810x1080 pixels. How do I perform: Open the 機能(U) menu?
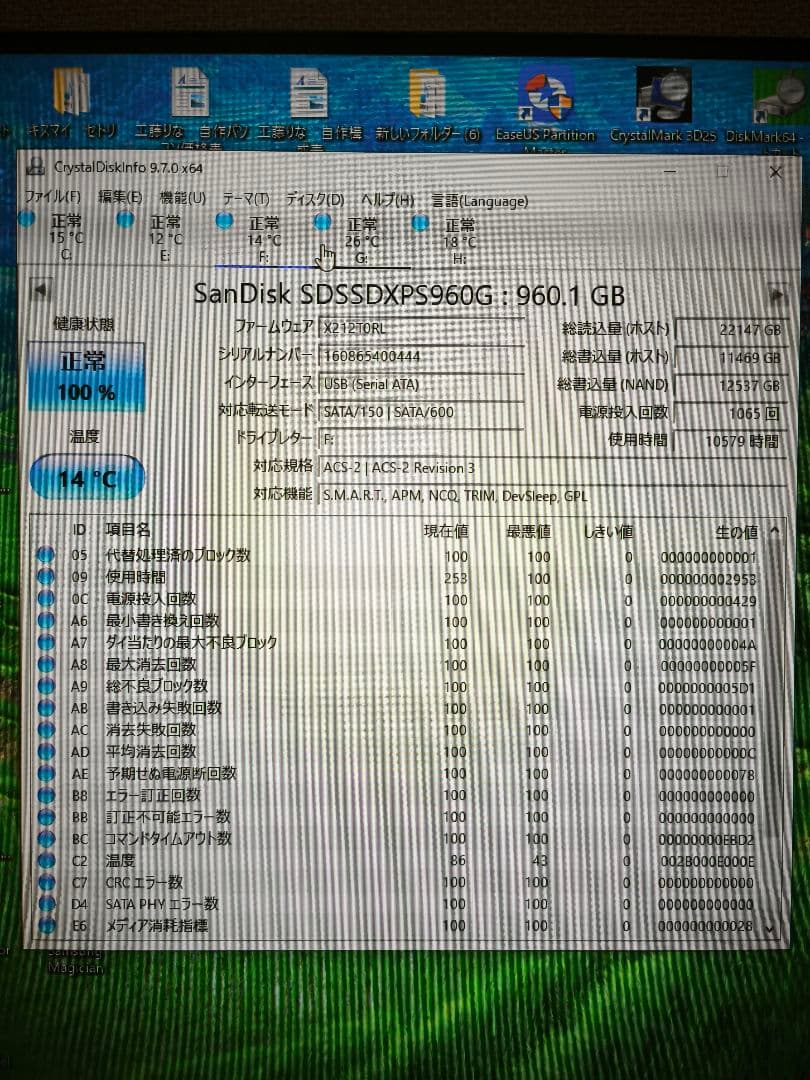175,200
